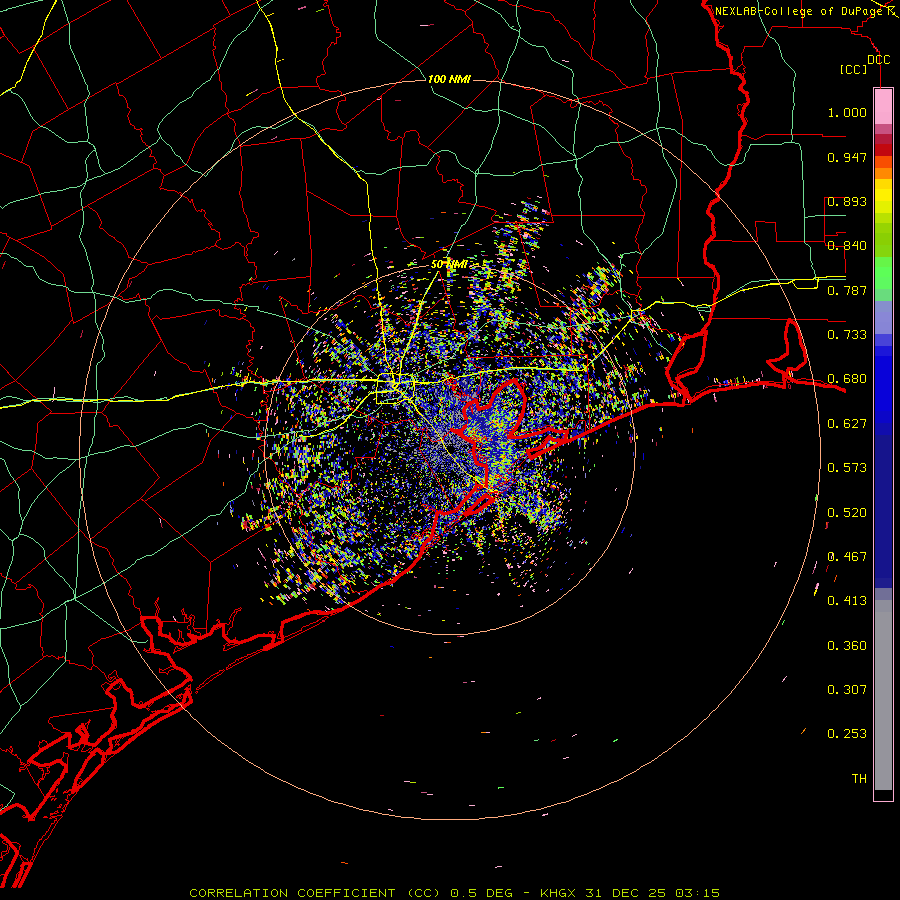Screen dimensions: 900x900
Task: Select the 1.000 scale value
Action: (x=847, y=113)
